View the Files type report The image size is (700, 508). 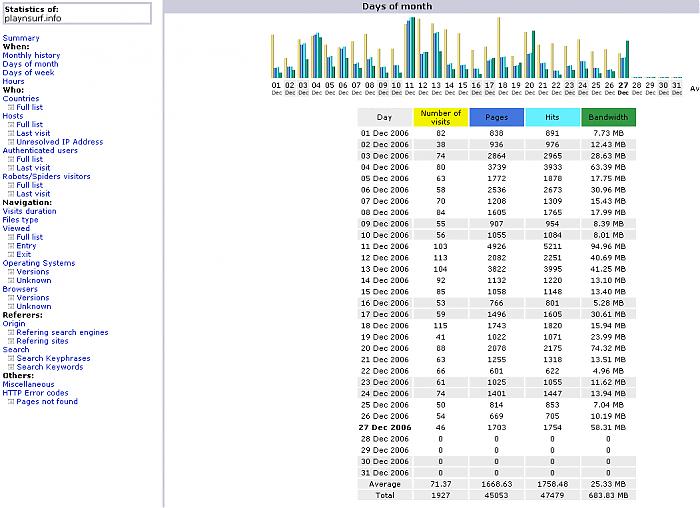coord(21,220)
